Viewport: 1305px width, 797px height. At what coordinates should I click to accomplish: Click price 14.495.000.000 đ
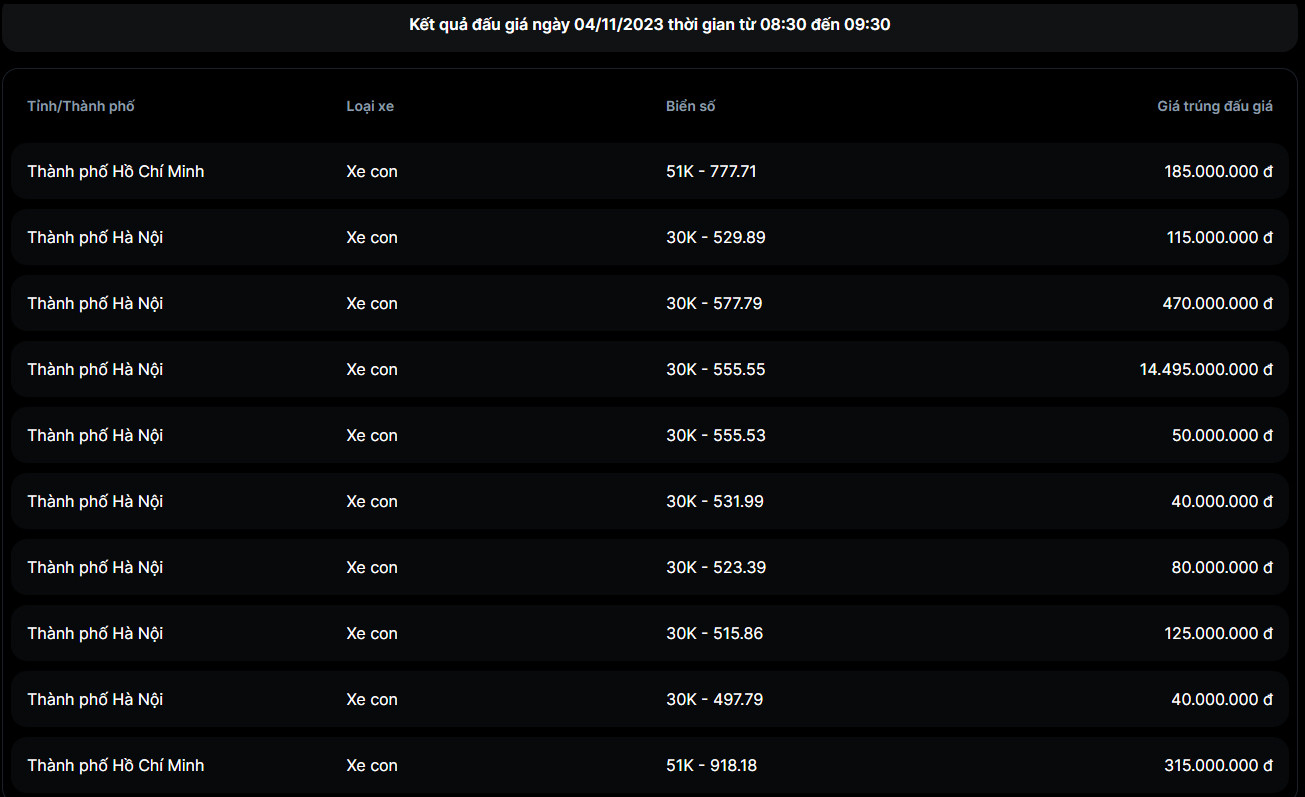[1206, 369]
